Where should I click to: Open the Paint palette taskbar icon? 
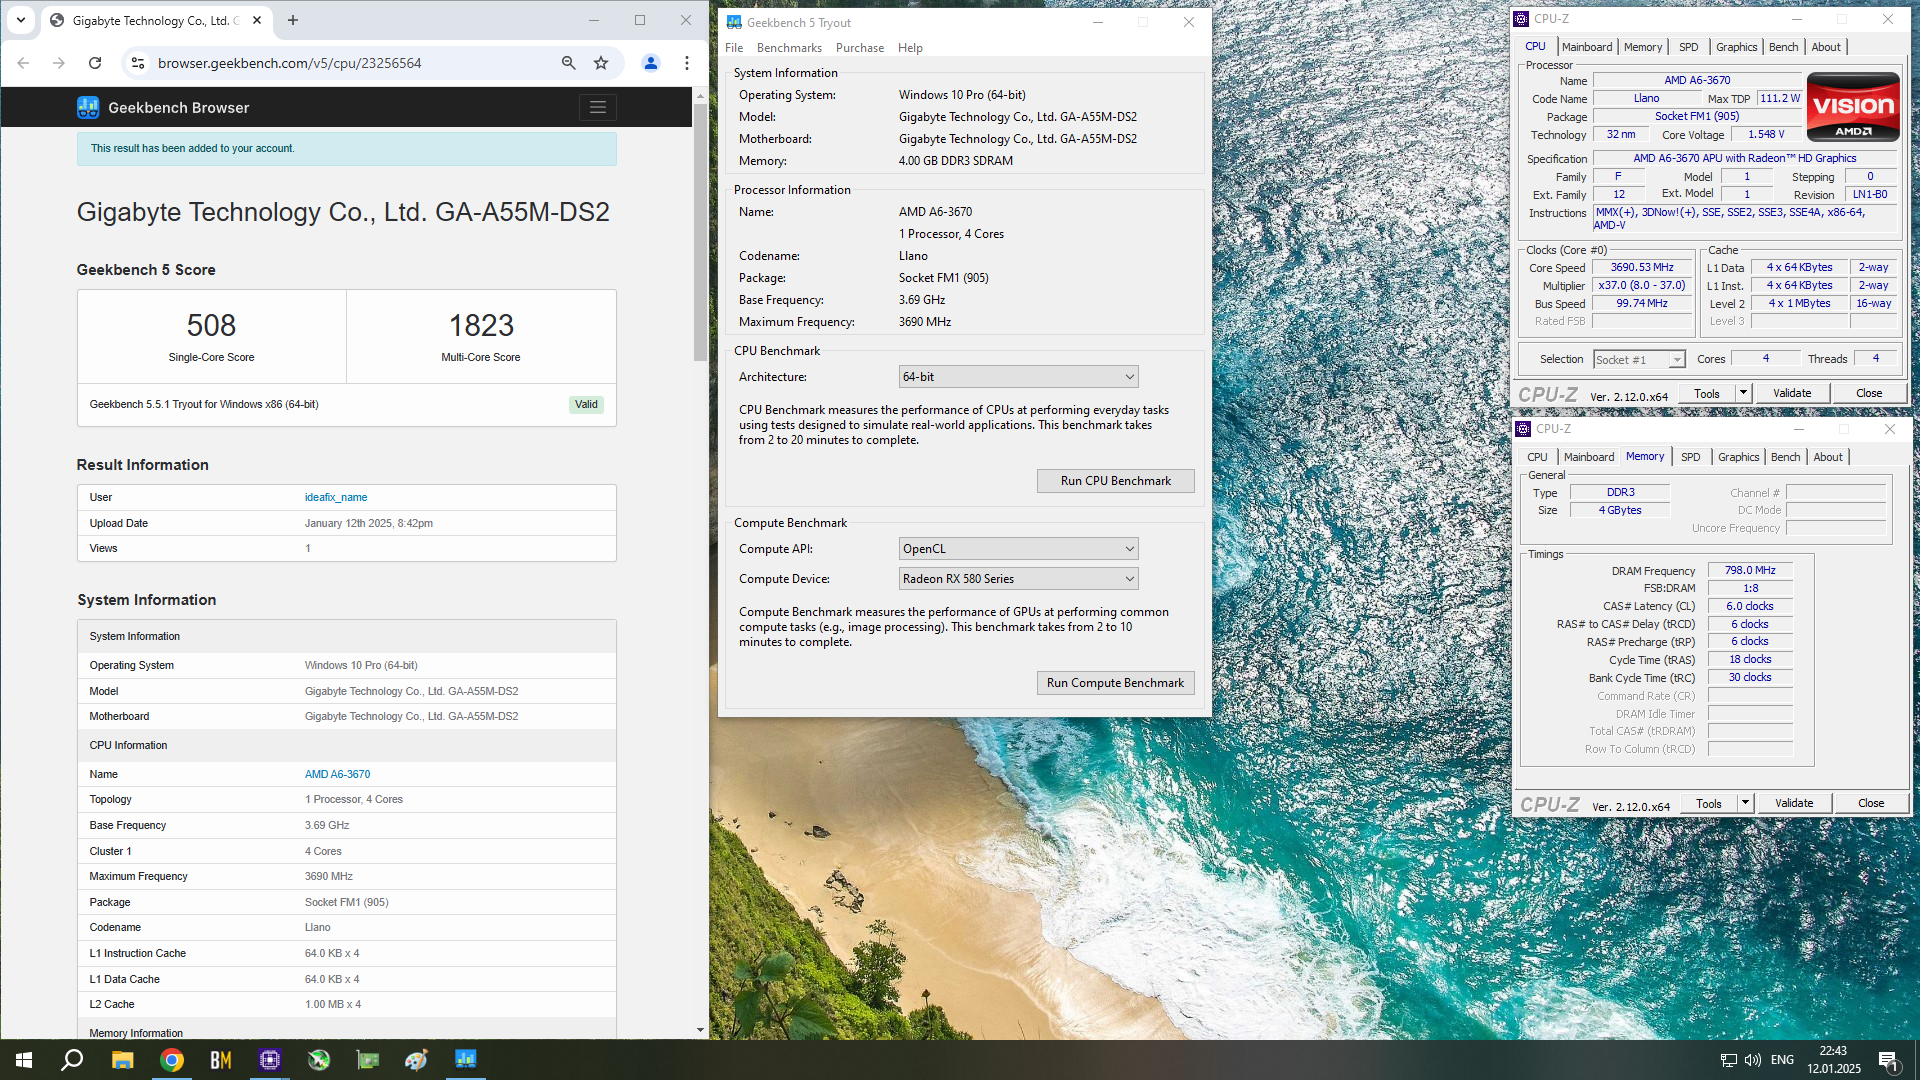(x=417, y=1060)
